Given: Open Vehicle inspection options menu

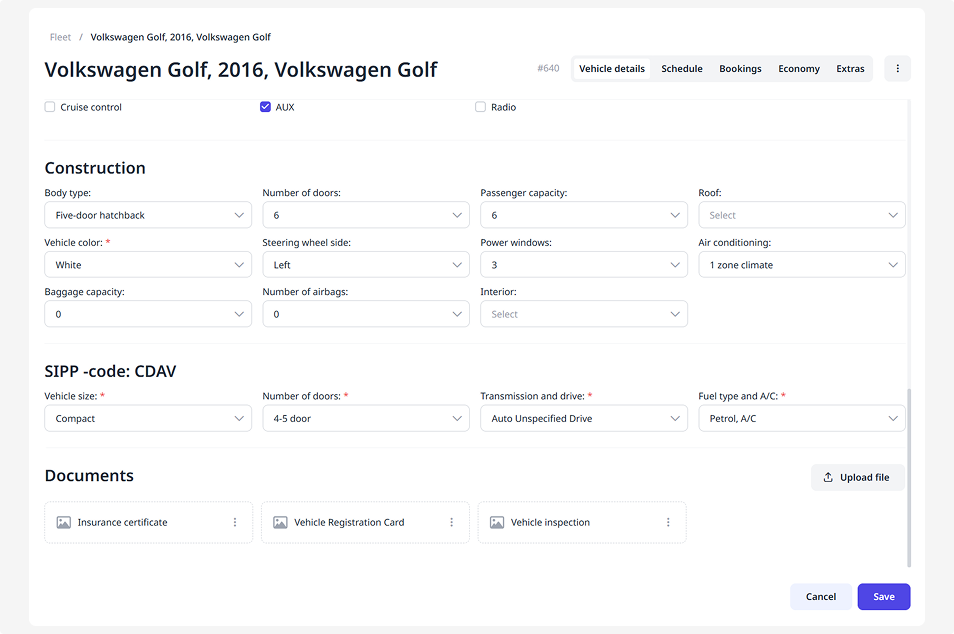Looking at the screenshot, I should click(x=668, y=522).
